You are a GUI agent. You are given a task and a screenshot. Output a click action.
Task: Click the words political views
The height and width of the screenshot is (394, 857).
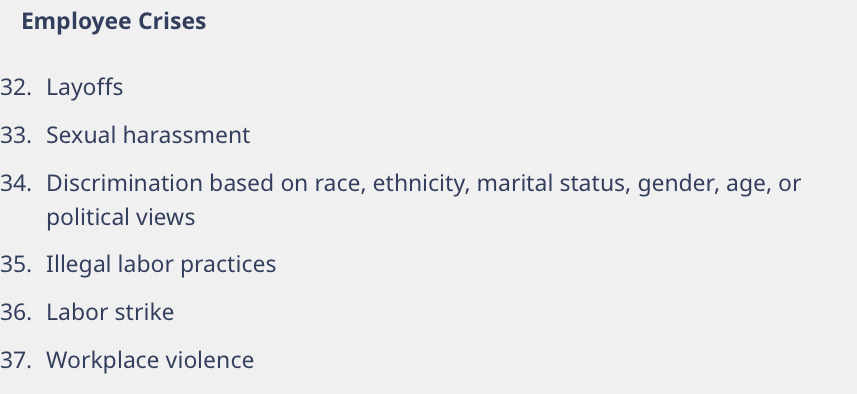121,217
